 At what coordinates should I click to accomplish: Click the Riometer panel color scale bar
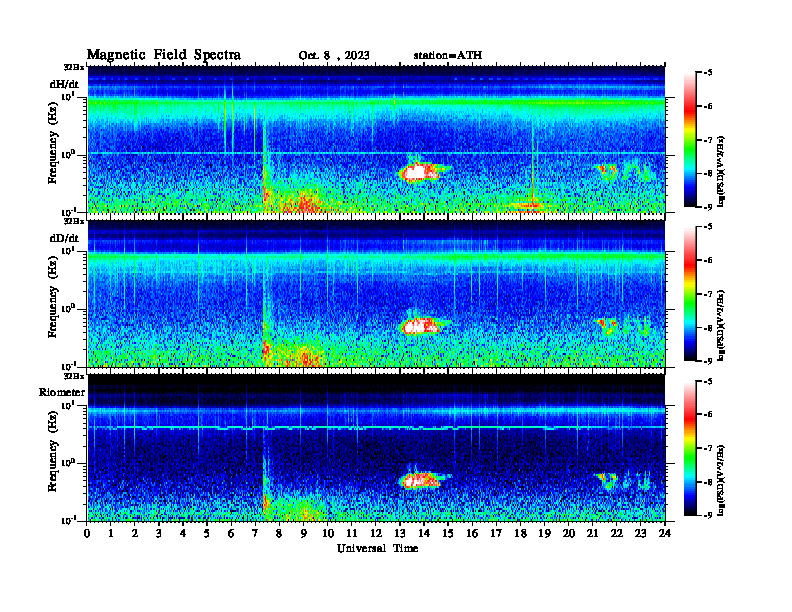click(x=690, y=448)
